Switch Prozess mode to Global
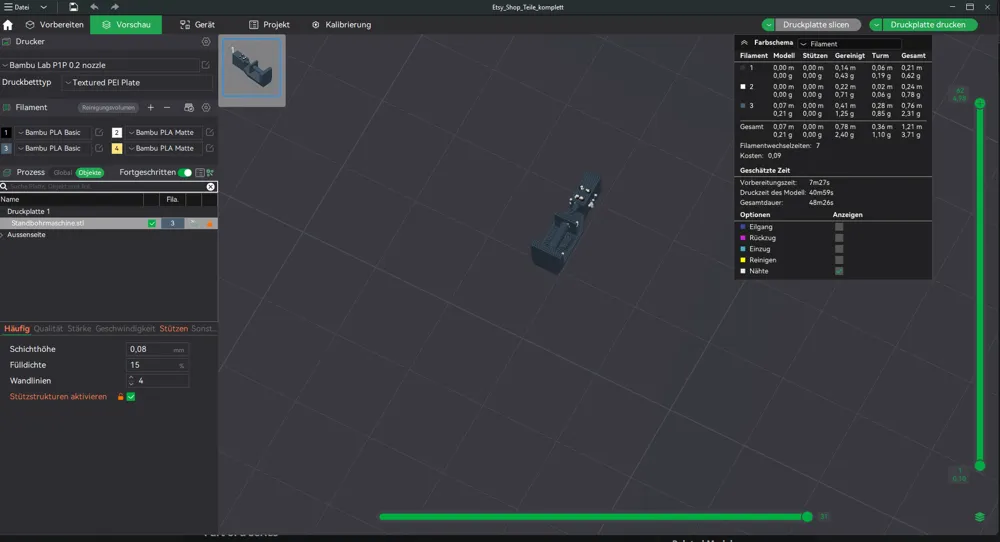1000x542 pixels. pos(62,173)
